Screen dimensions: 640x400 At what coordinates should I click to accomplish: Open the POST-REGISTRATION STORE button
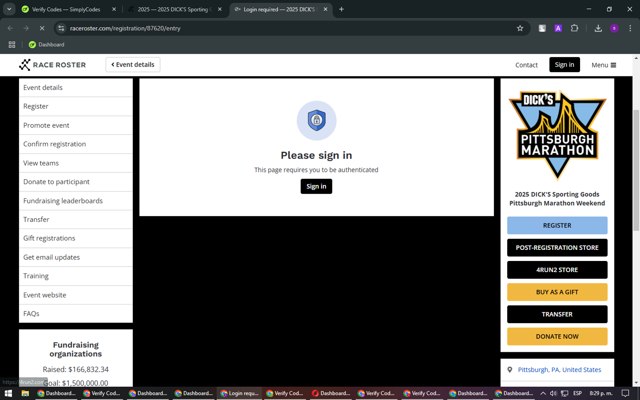(x=557, y=248)
